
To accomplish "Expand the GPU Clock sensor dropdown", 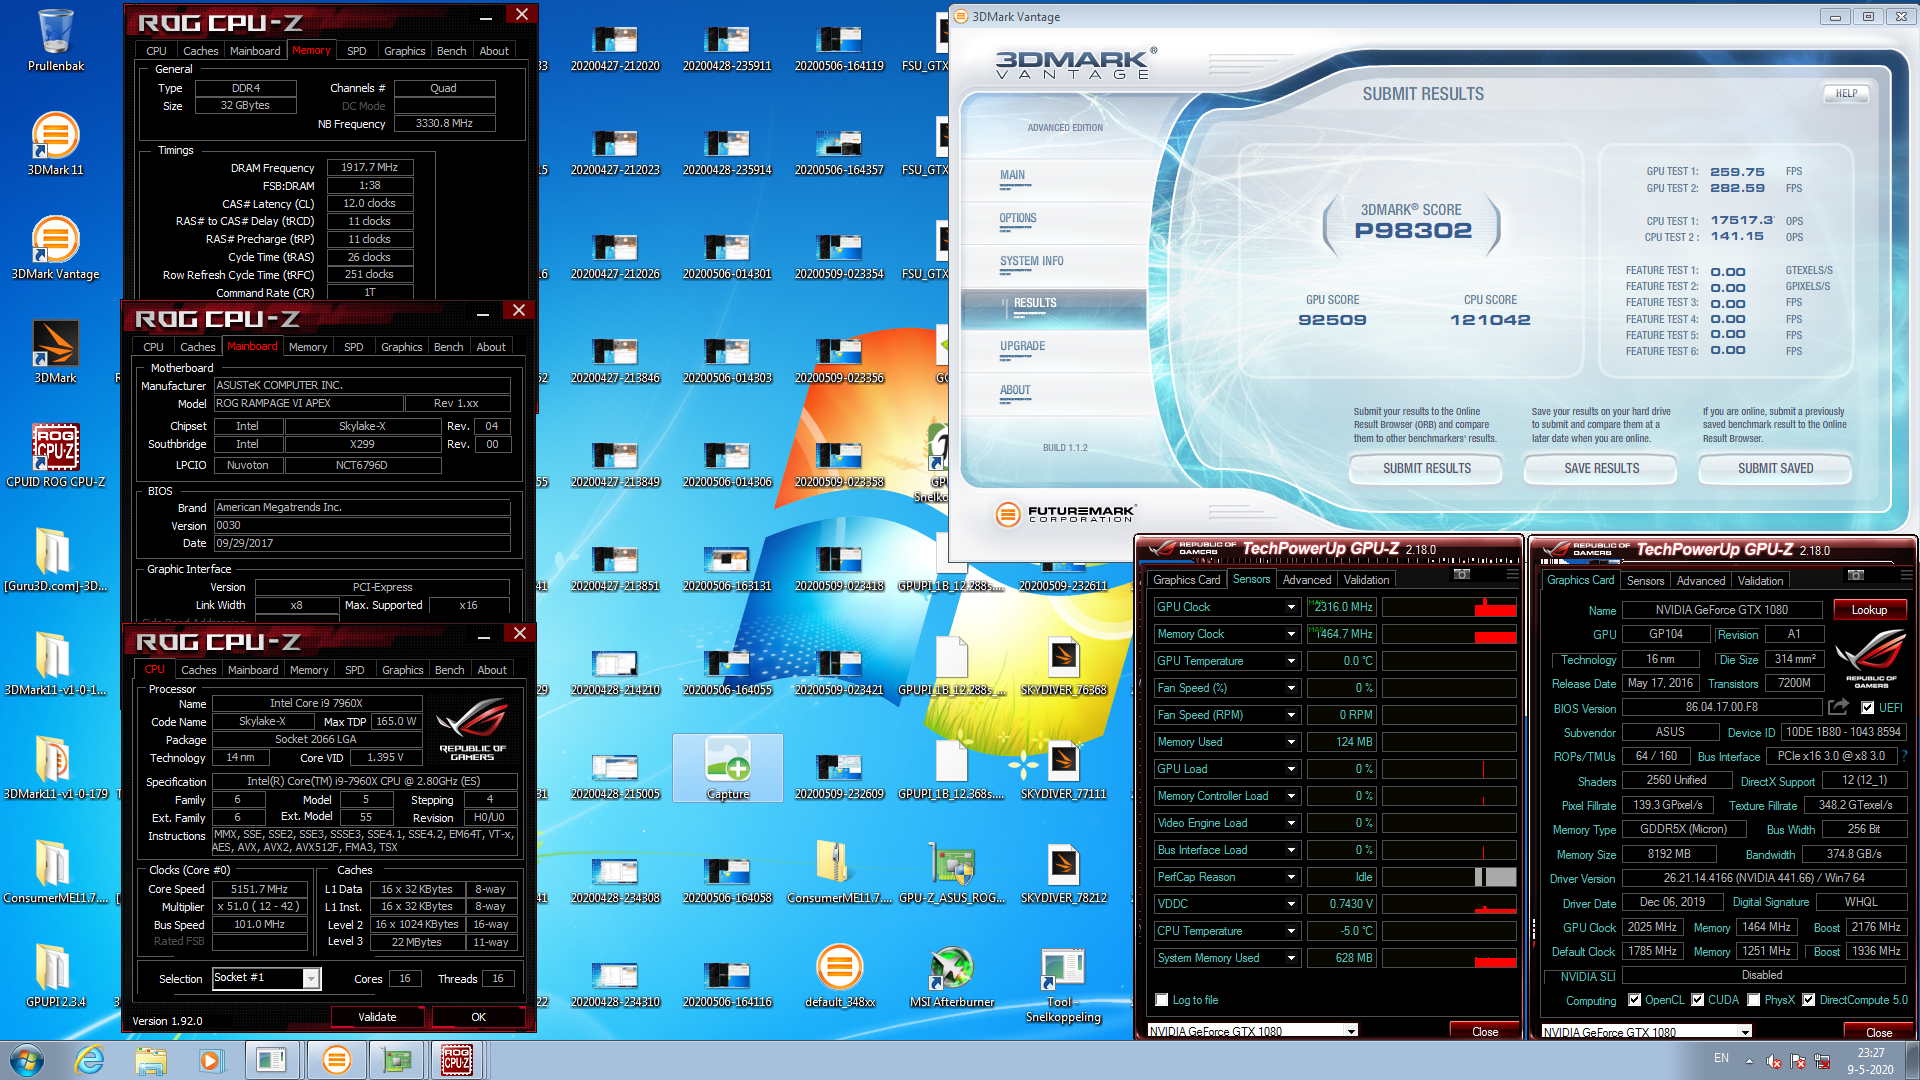I will pyautogui.click(x=1291, y=607).
